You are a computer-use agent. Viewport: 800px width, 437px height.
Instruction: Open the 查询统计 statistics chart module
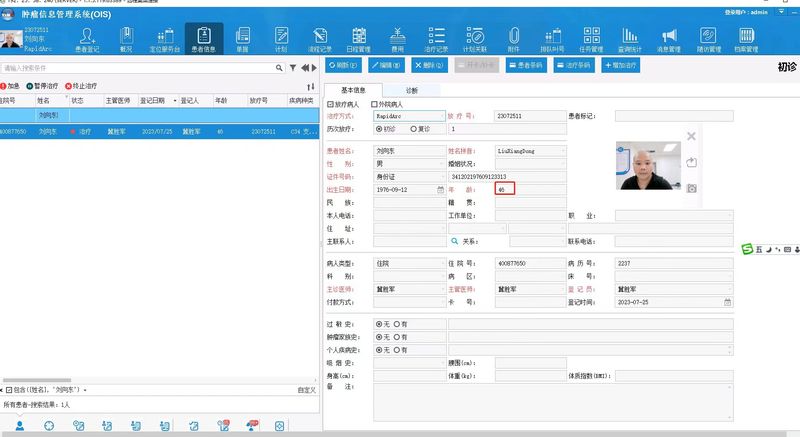click(x=630, y=40)
